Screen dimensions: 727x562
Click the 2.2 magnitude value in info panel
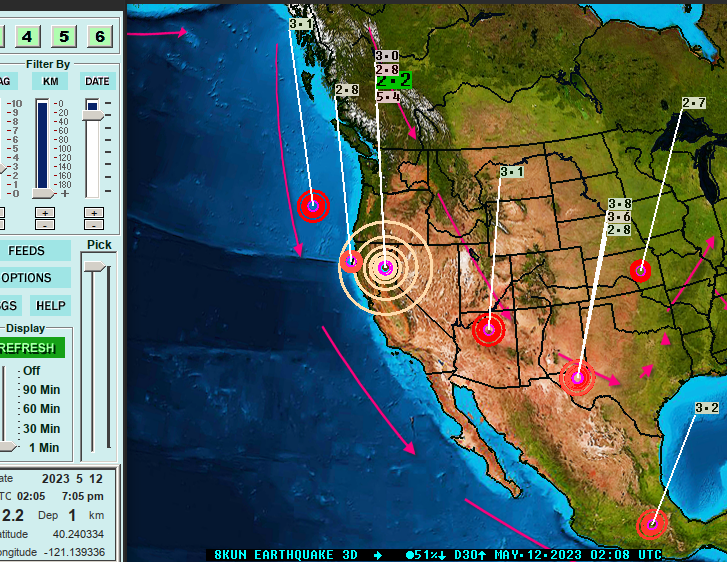pos(13,515)
